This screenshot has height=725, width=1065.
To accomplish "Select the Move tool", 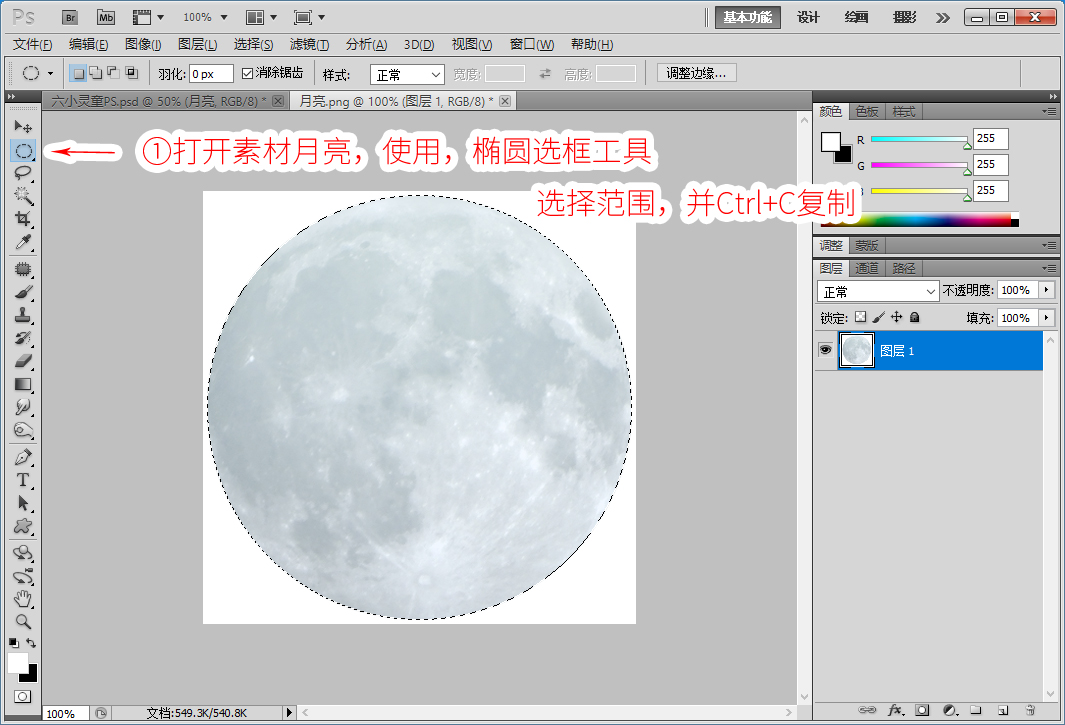I will [x=23, y=126].
